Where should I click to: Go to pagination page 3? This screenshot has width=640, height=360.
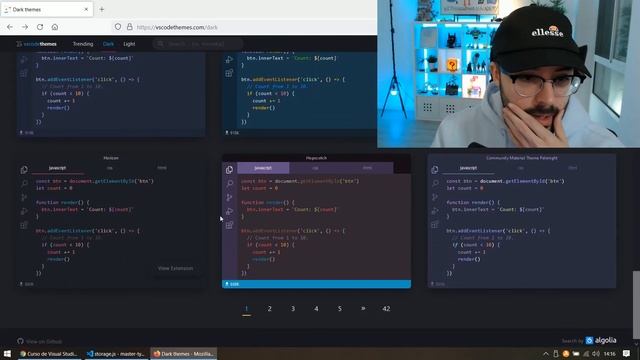click(x=293, y=309)
